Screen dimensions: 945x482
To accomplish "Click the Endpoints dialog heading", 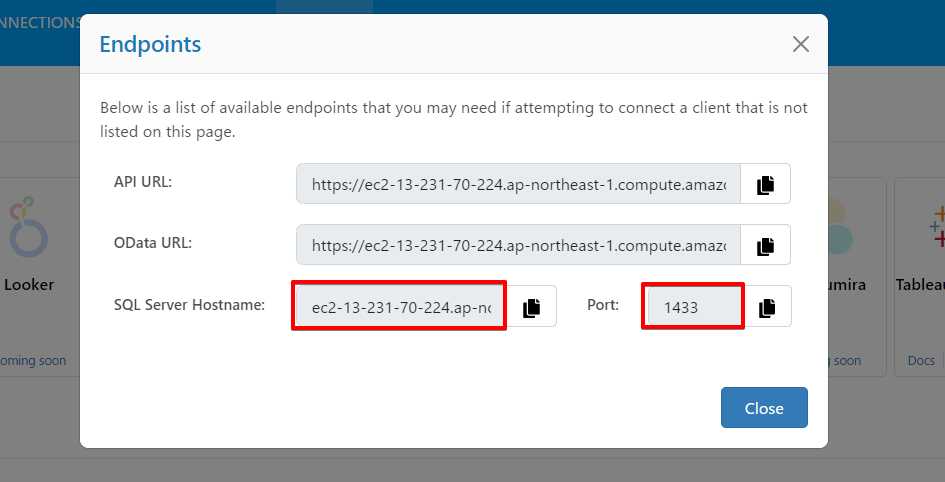I will (150, 44).
